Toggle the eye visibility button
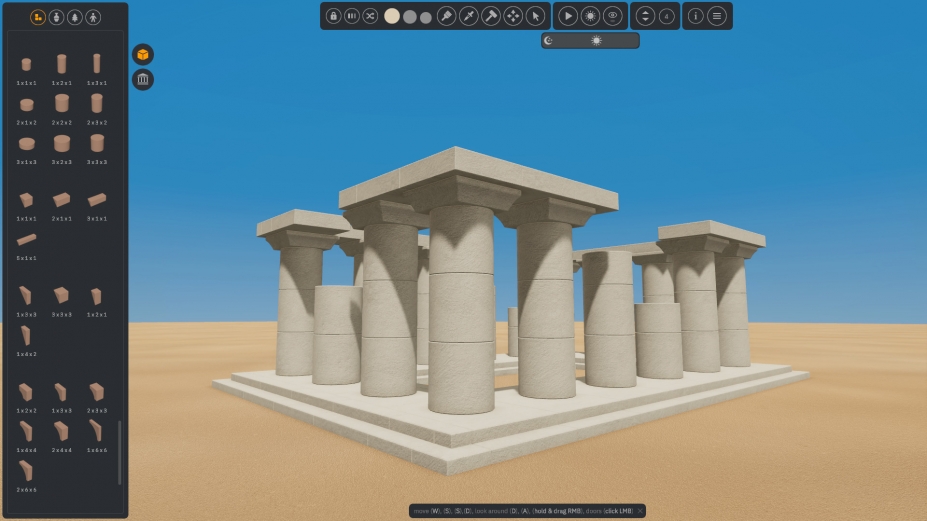This screenshot has height=521, width=927. [612, 16]
